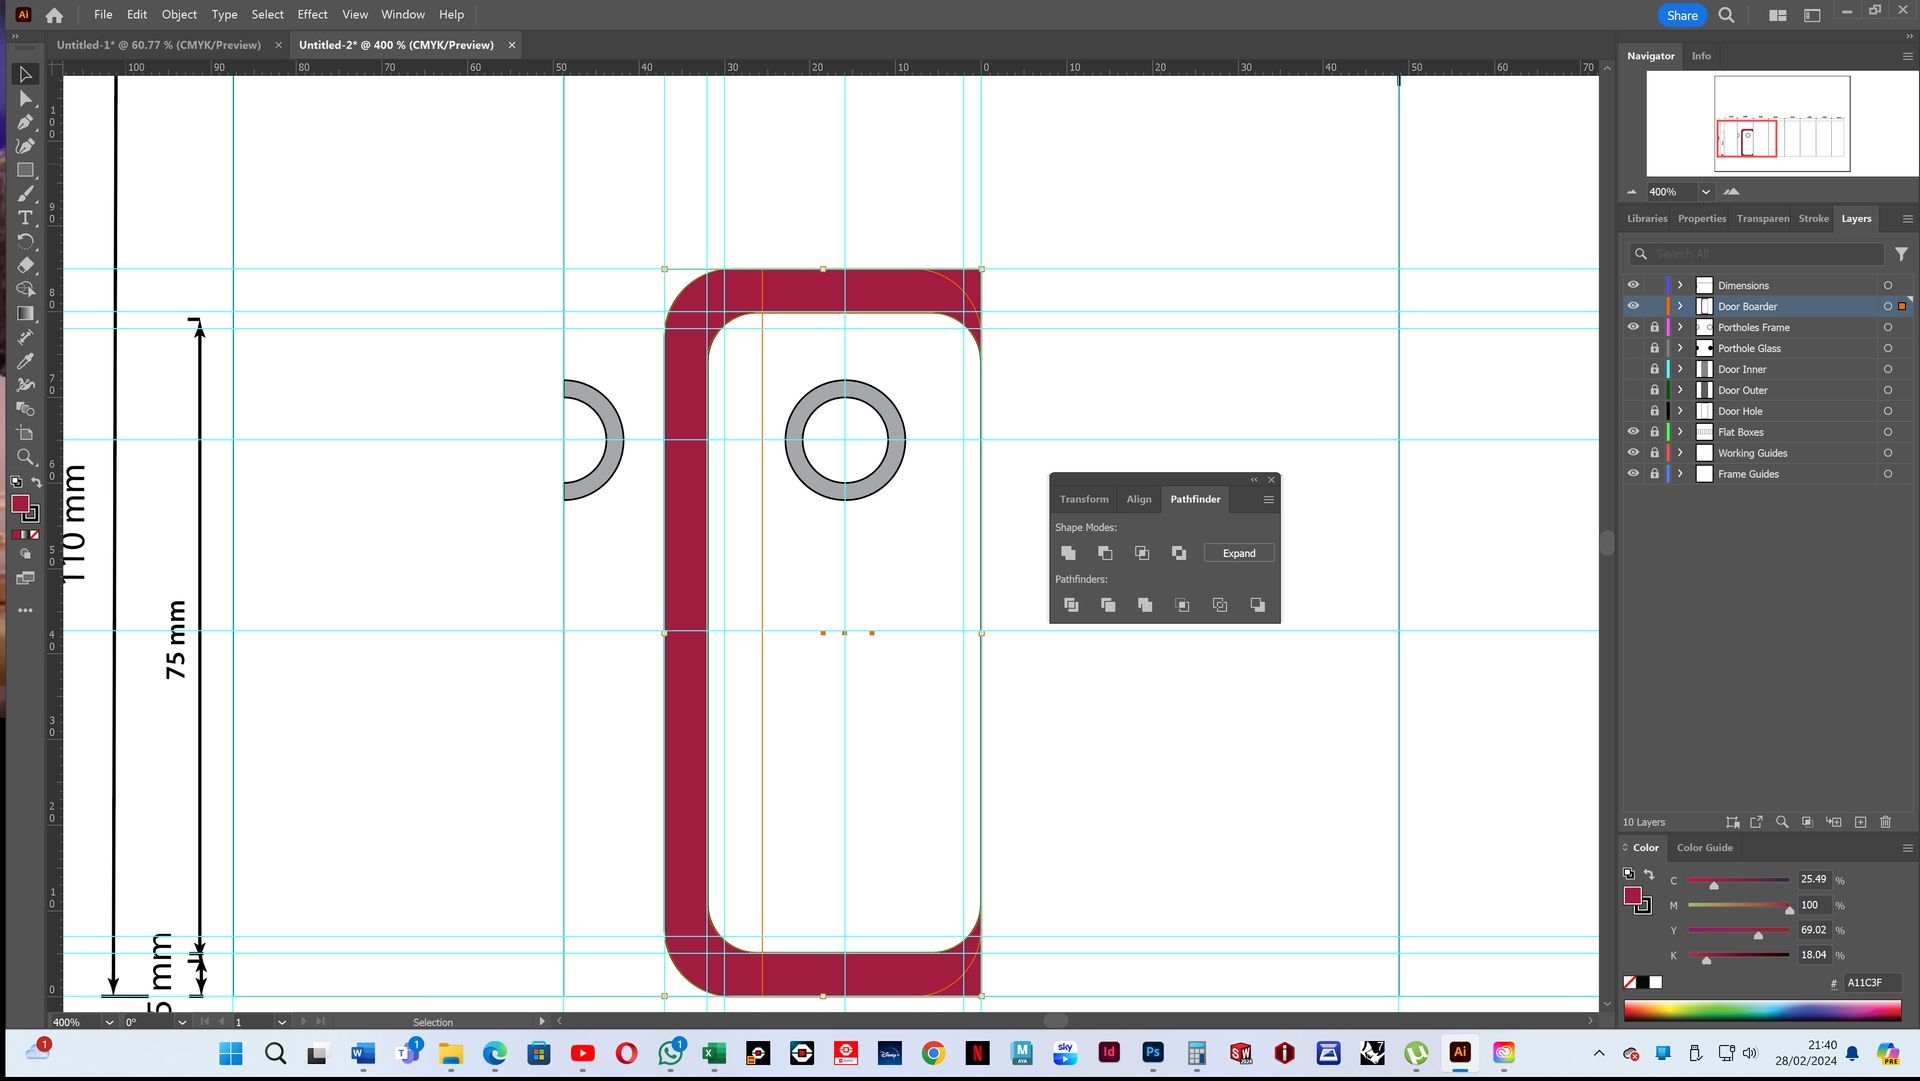Click the Magenta slider in Color panel
Viewport: 1920px width, 1081px height.
1738,905
